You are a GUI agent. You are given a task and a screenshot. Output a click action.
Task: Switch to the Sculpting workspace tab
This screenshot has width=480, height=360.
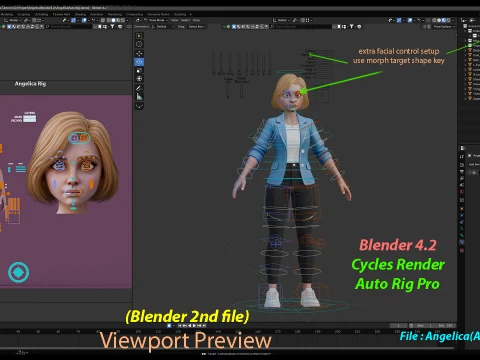click(23, 14)
